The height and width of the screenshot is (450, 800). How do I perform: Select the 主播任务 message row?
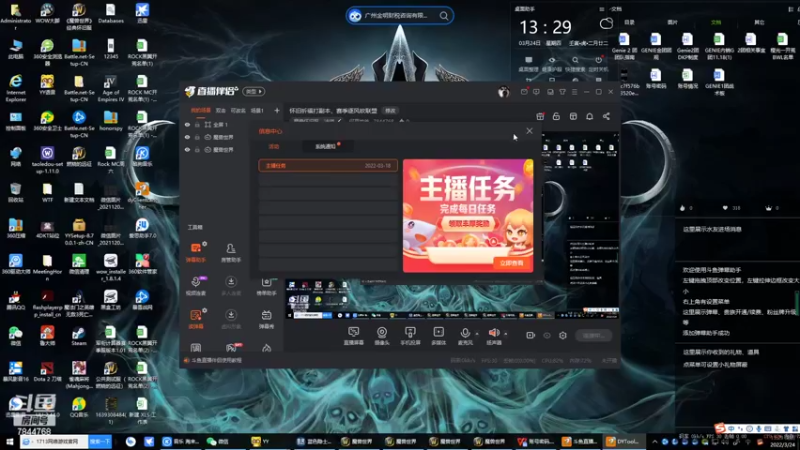coord(328,166)
